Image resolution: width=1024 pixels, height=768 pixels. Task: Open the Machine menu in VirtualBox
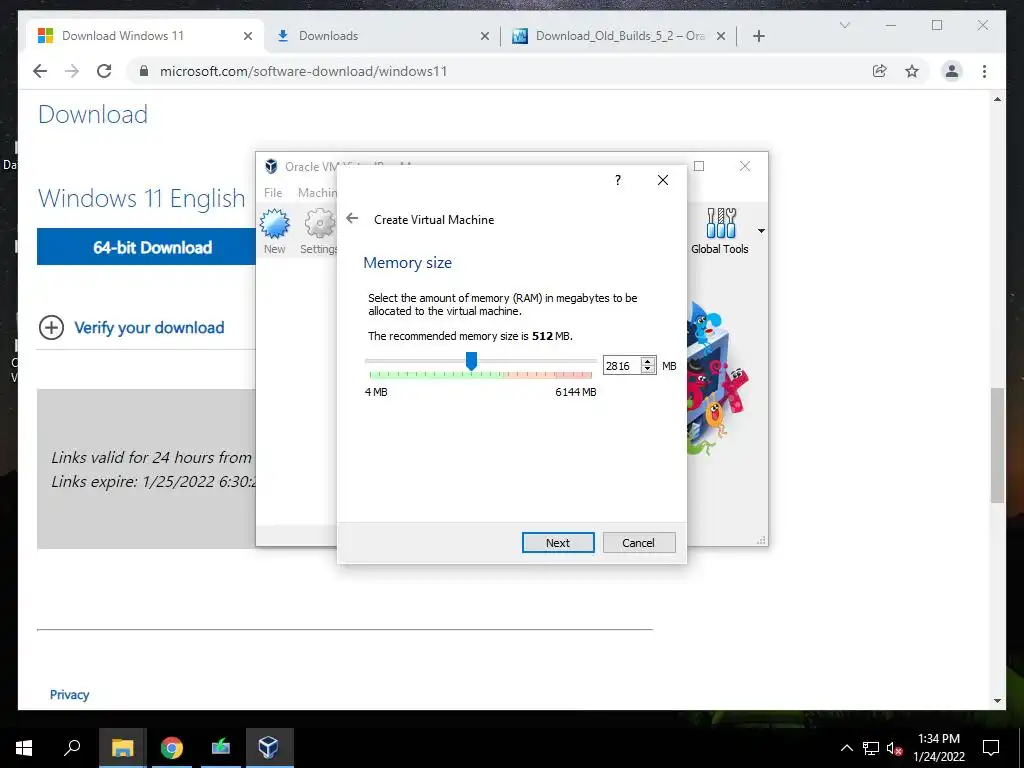pos(317,193)
